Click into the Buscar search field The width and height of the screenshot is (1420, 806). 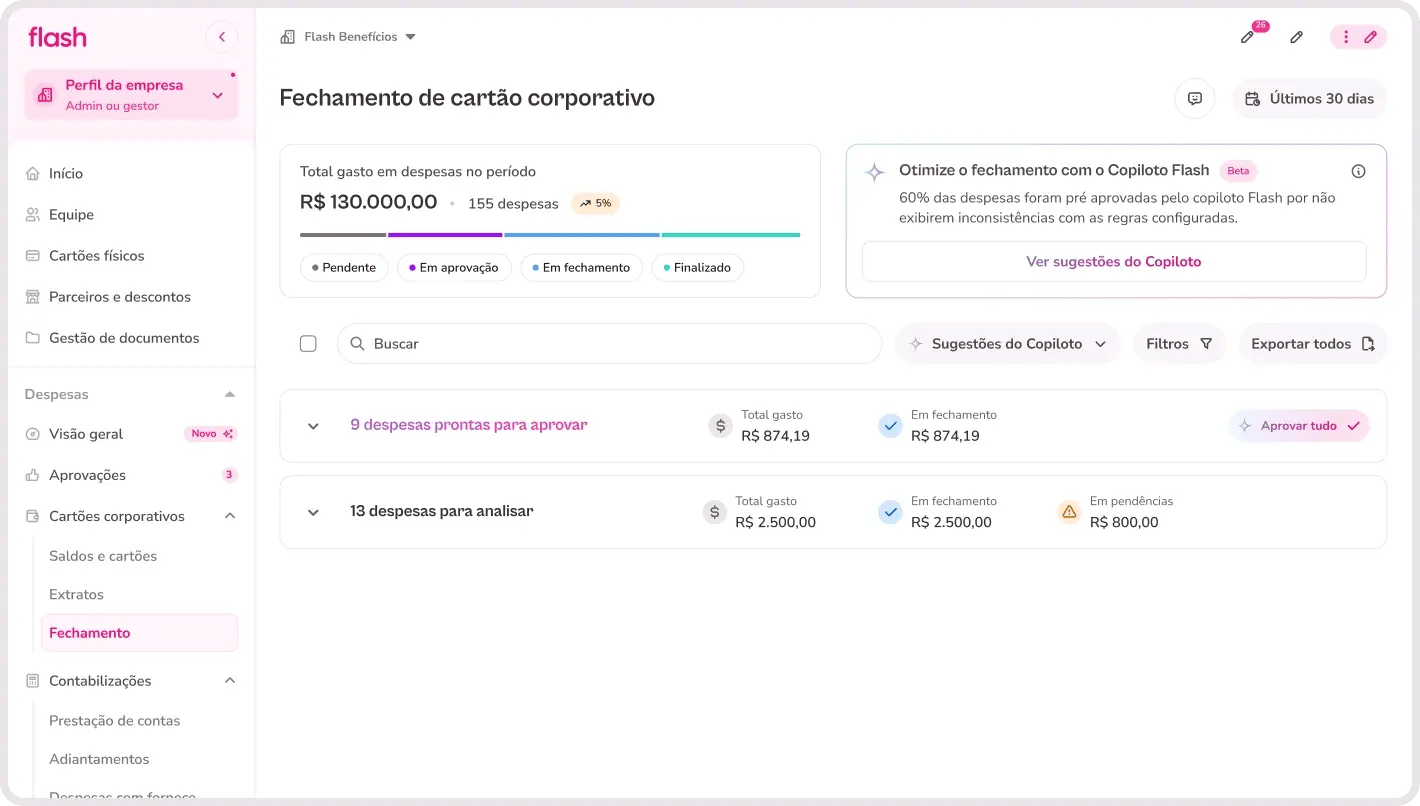(610, 343)
